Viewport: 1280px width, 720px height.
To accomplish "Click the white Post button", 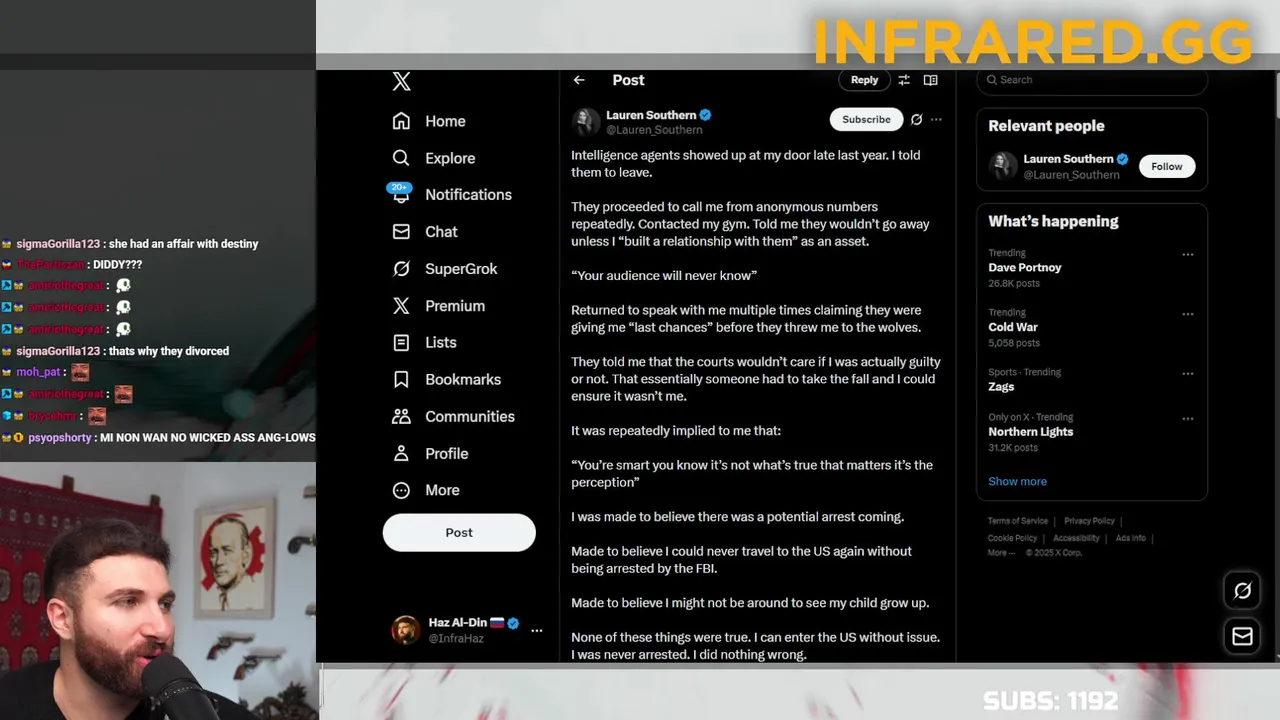I will (459, 533).
